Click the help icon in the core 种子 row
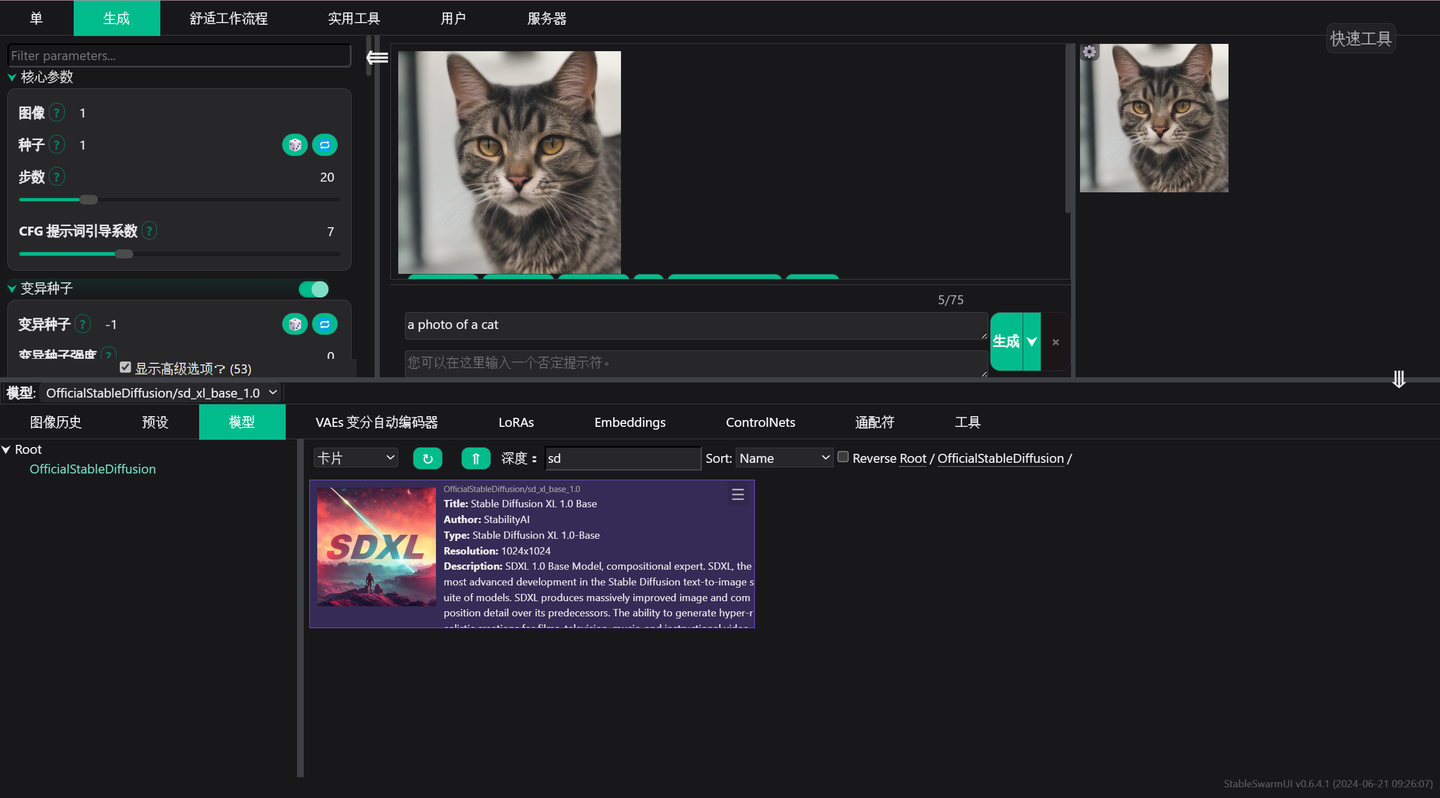 pos(57,145)
